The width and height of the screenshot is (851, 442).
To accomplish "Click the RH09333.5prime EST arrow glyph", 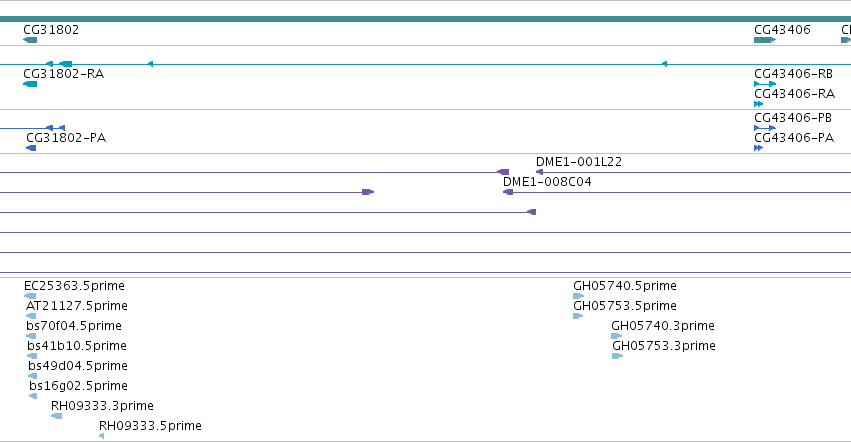I will (x=101, y=436).
